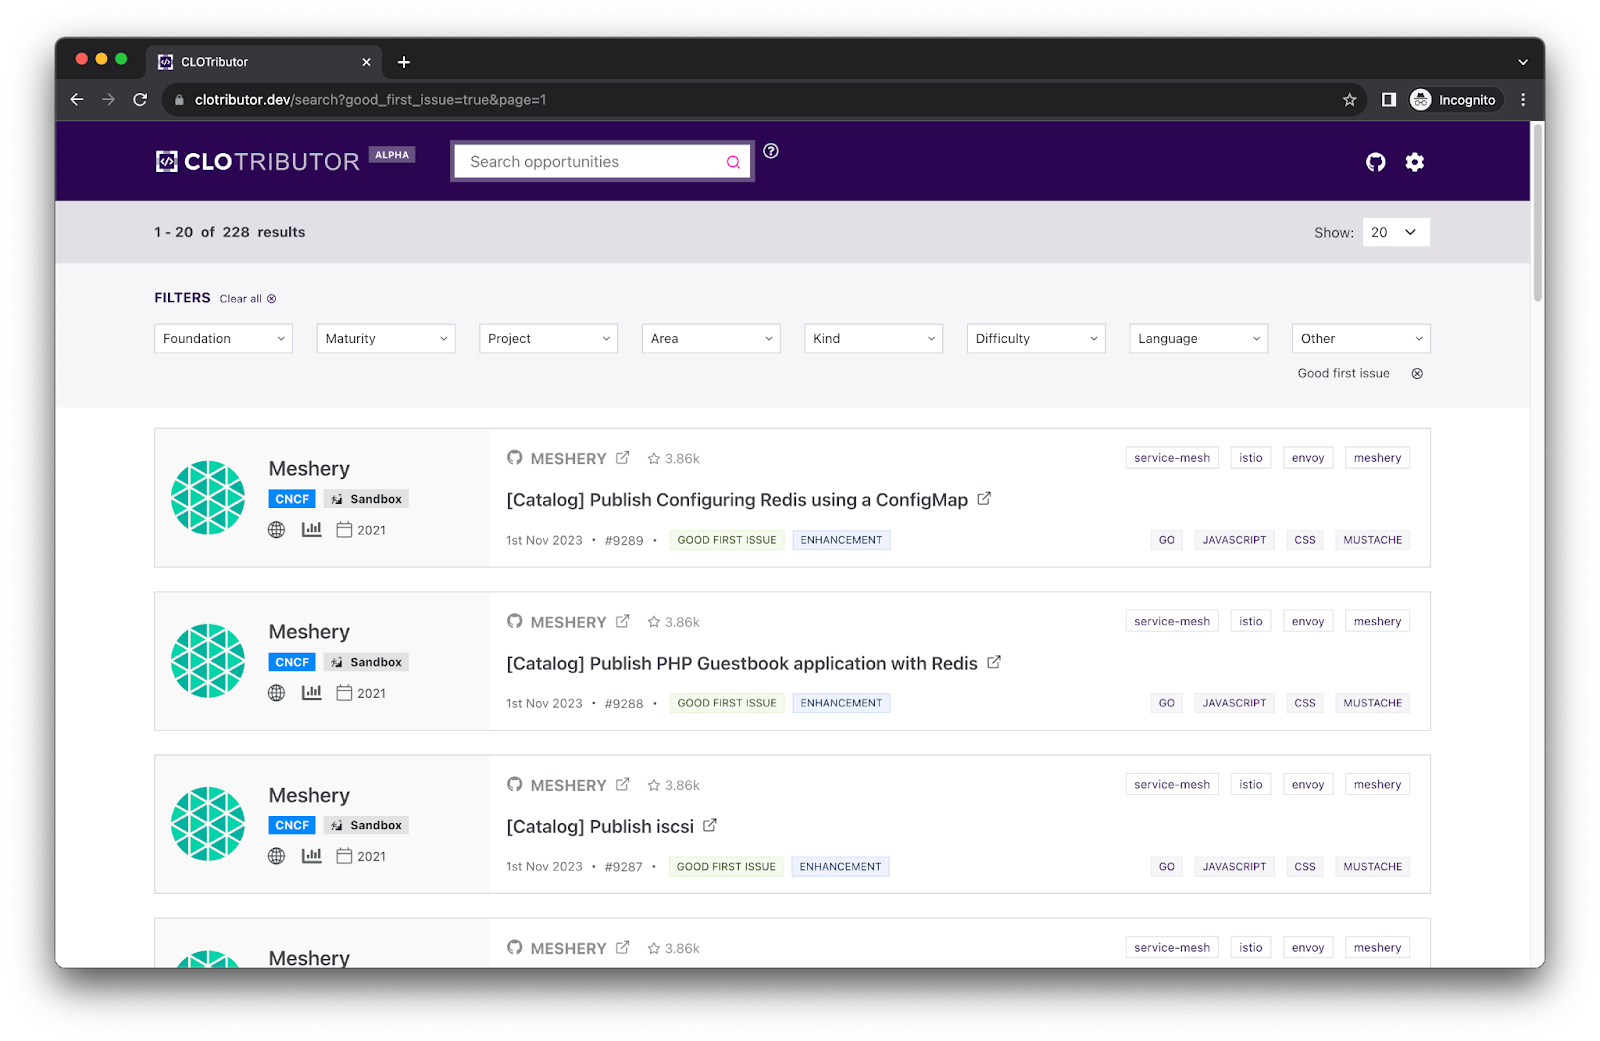Open the PHP Guestbook application with Redis issue
This screenshot has width=1600, height=1041.
[742, 664]
